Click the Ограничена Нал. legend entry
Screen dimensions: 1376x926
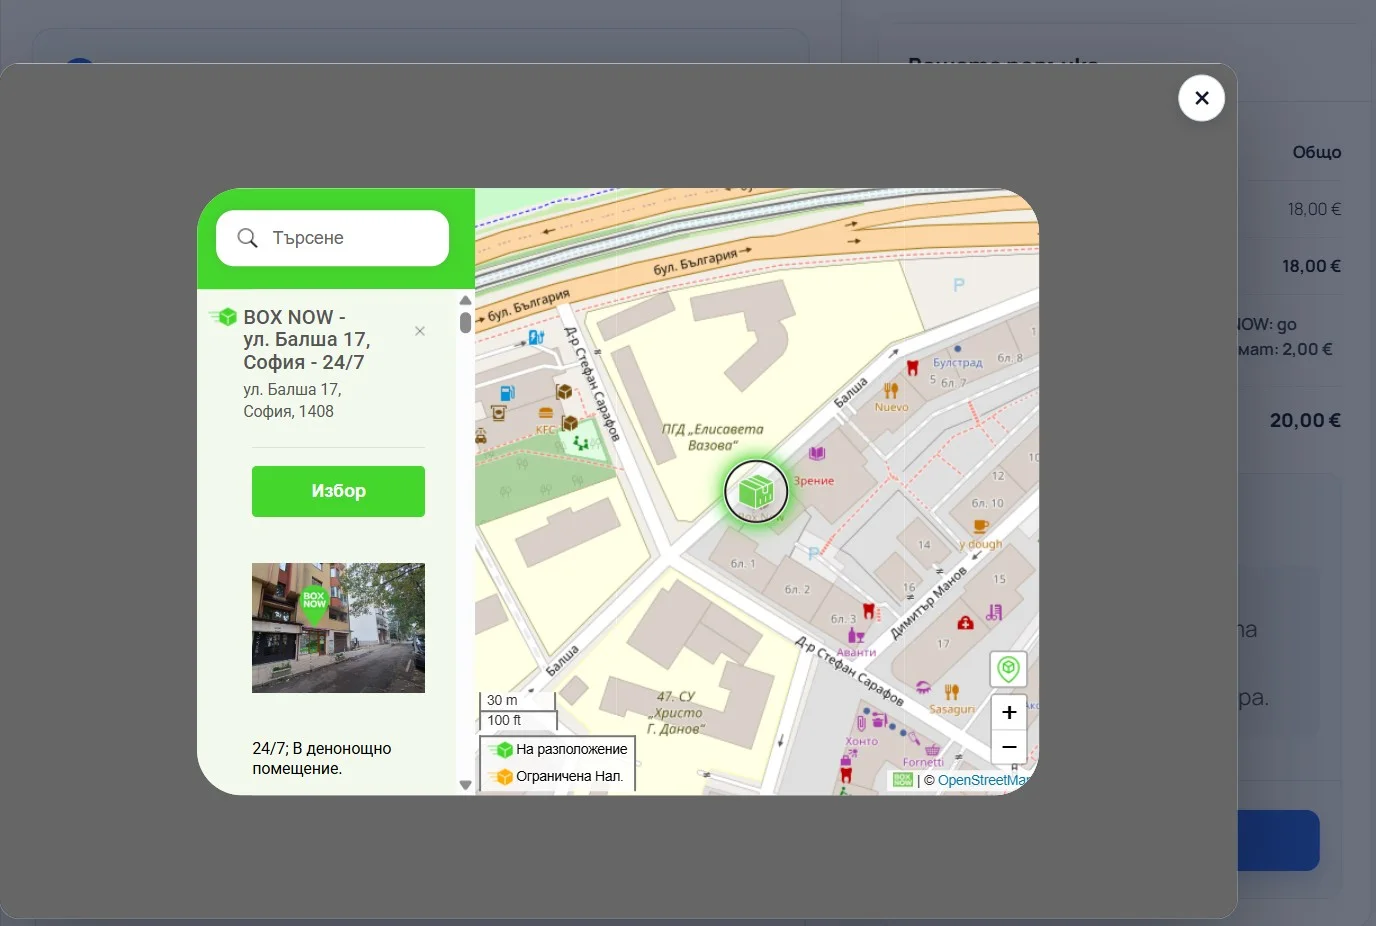558,776
